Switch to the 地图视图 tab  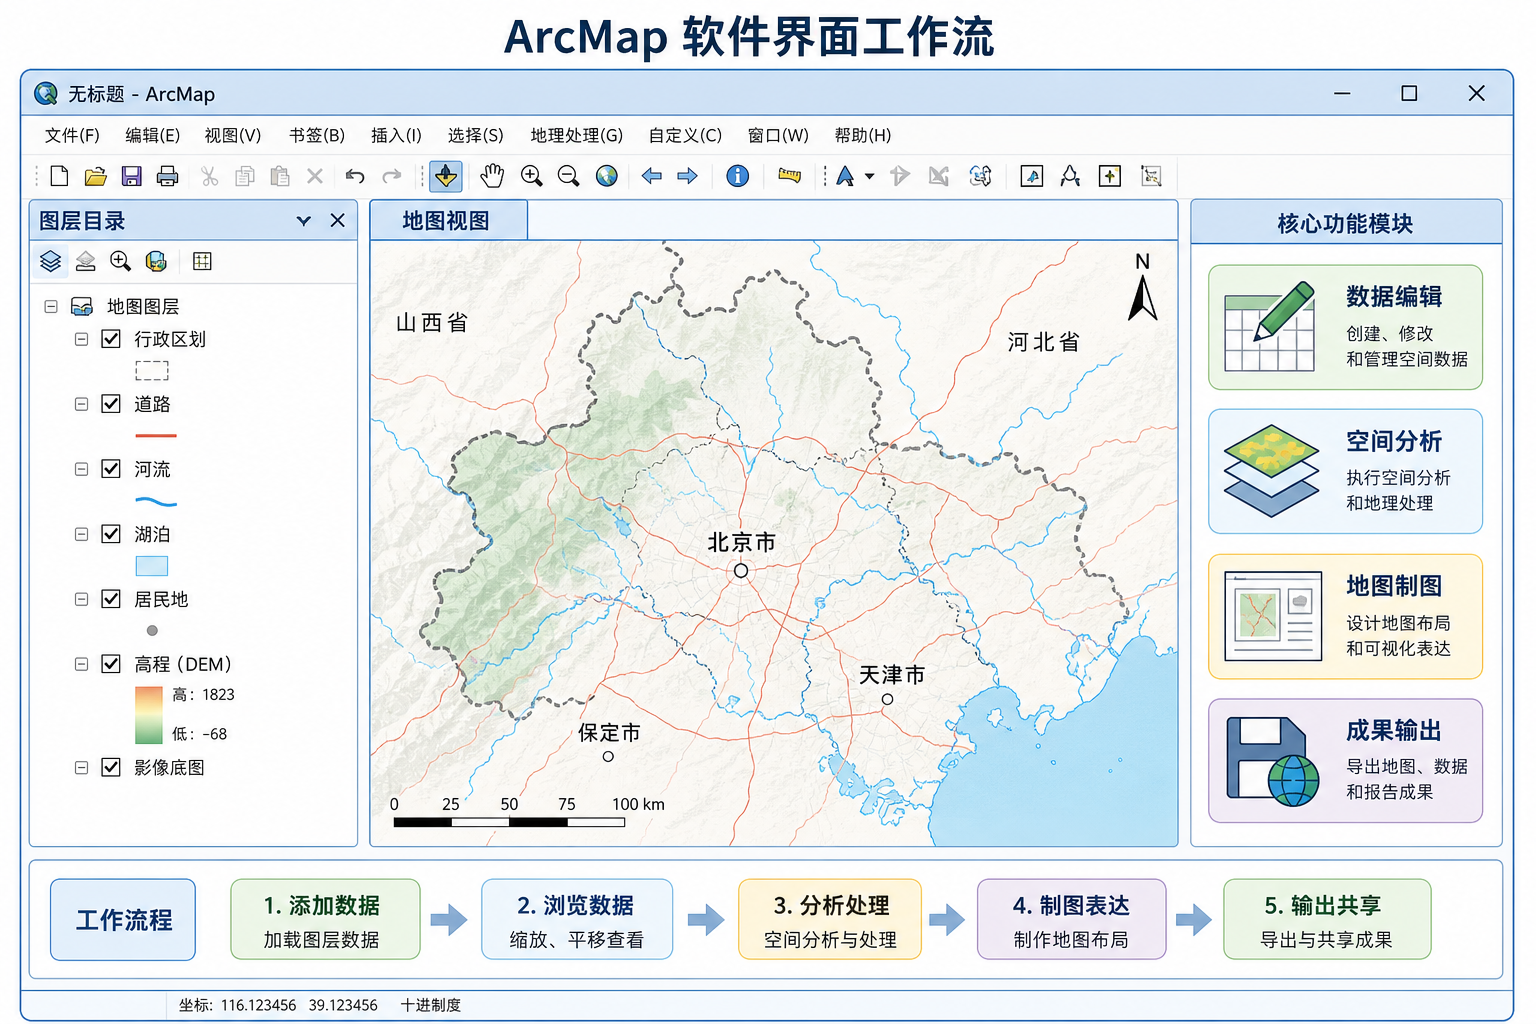tap(447, 221)
